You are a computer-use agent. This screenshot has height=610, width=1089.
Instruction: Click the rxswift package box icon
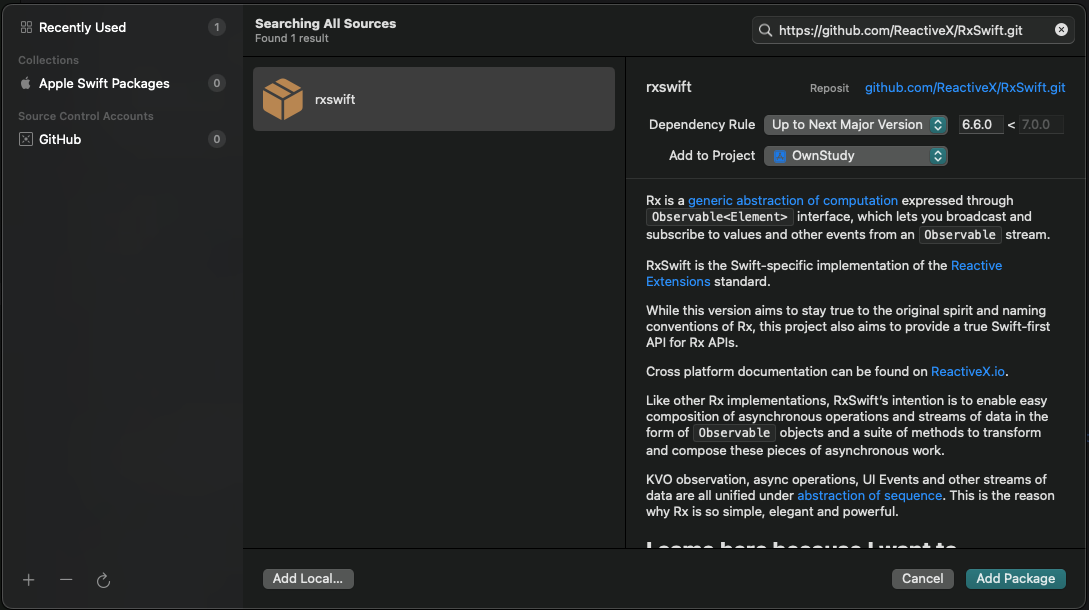[283, 99]
